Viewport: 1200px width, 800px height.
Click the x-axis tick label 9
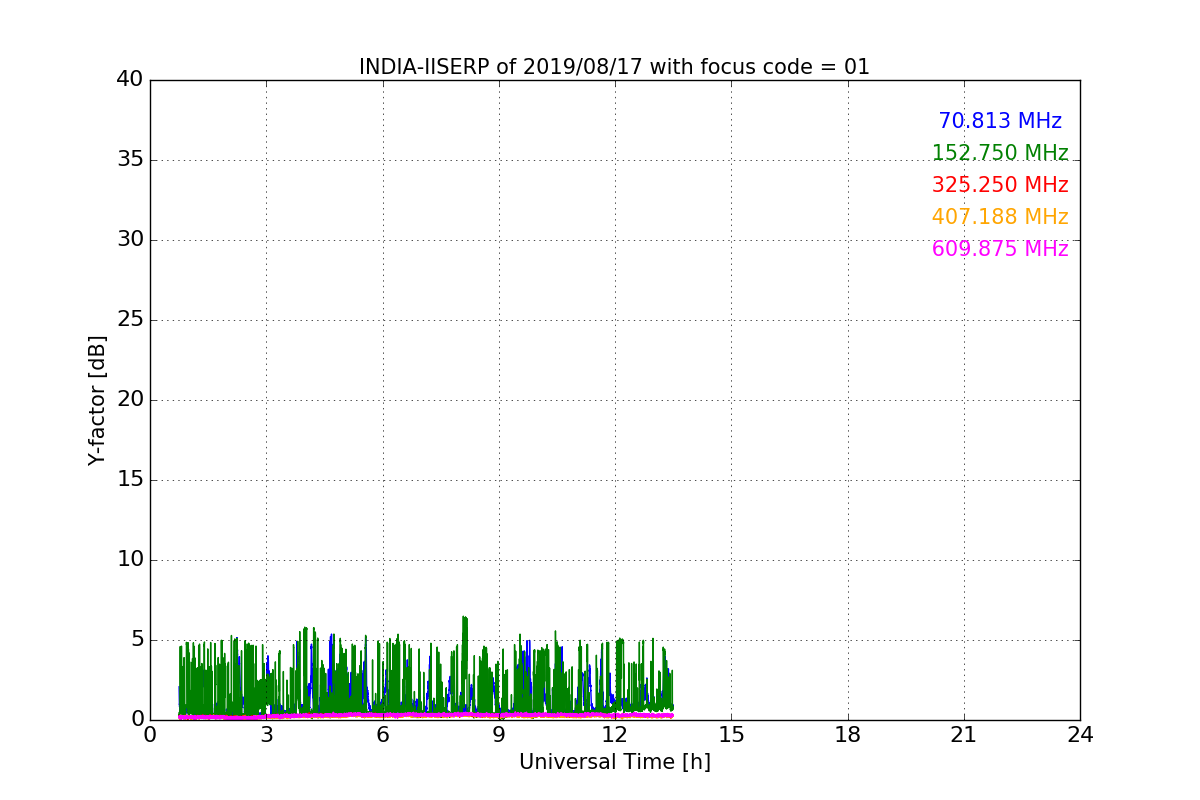(499, 735)
